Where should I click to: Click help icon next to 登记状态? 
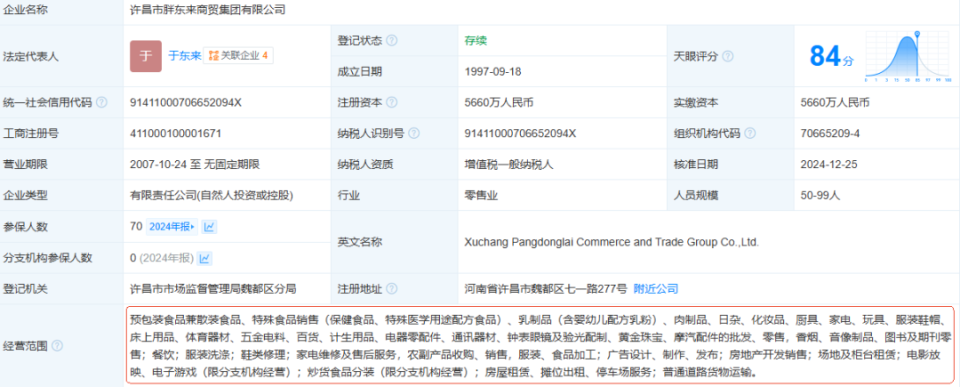391,40
